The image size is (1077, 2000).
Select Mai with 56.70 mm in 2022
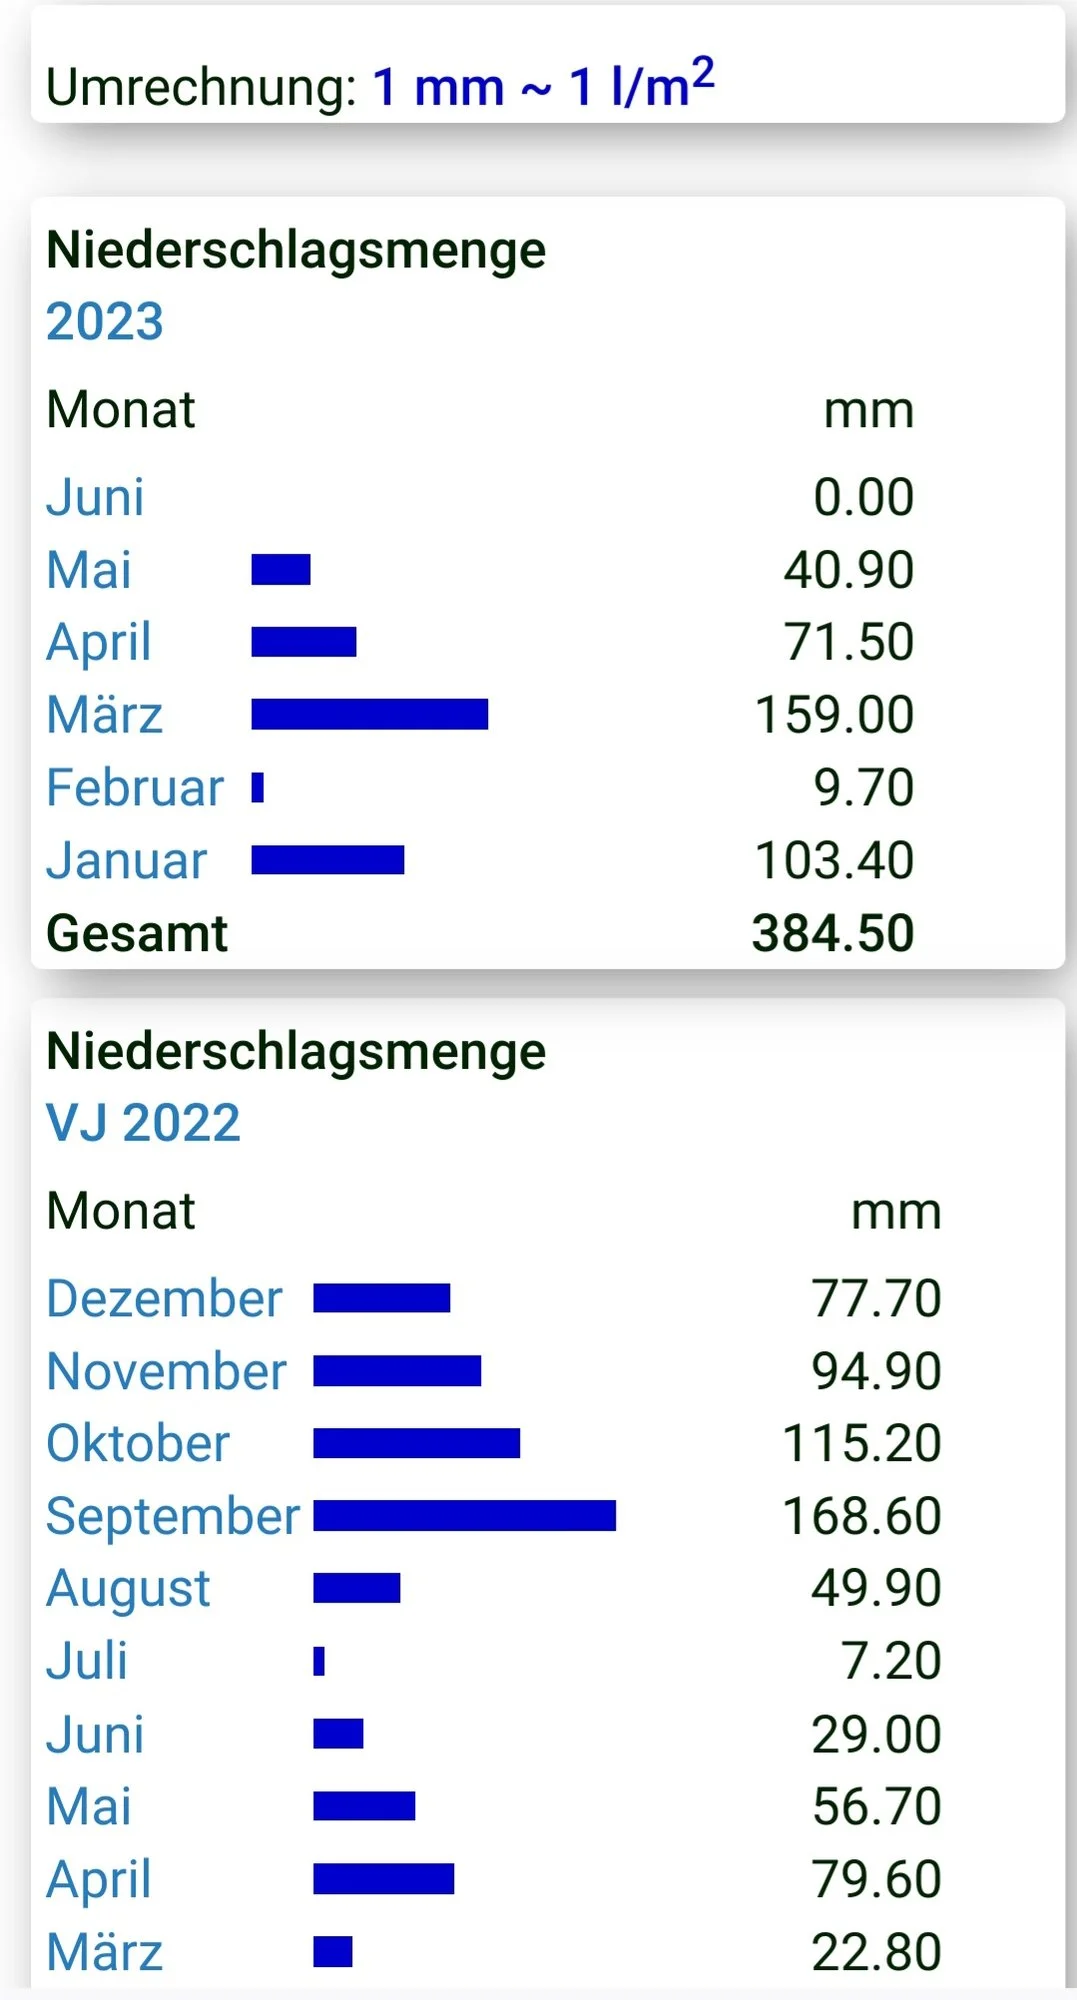coord(89,1807)
